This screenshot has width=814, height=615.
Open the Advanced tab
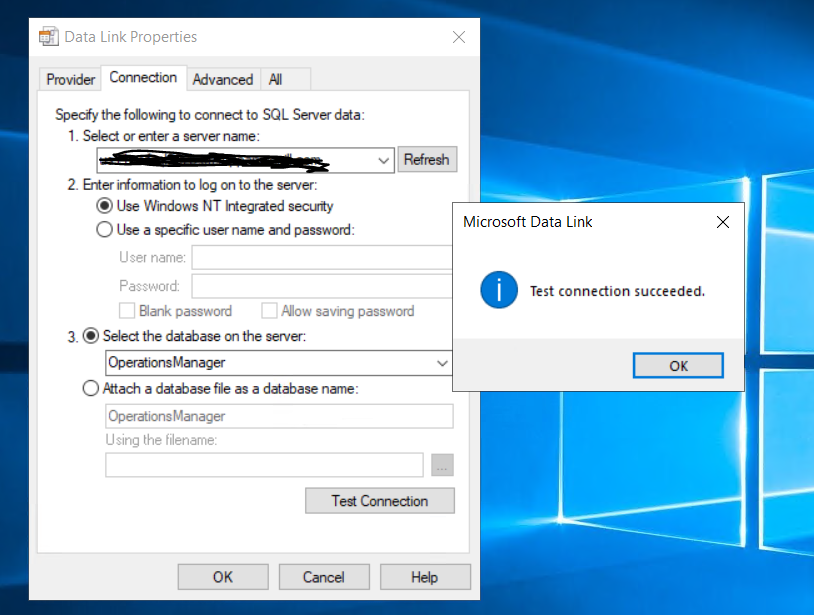(x=223, y=79)
